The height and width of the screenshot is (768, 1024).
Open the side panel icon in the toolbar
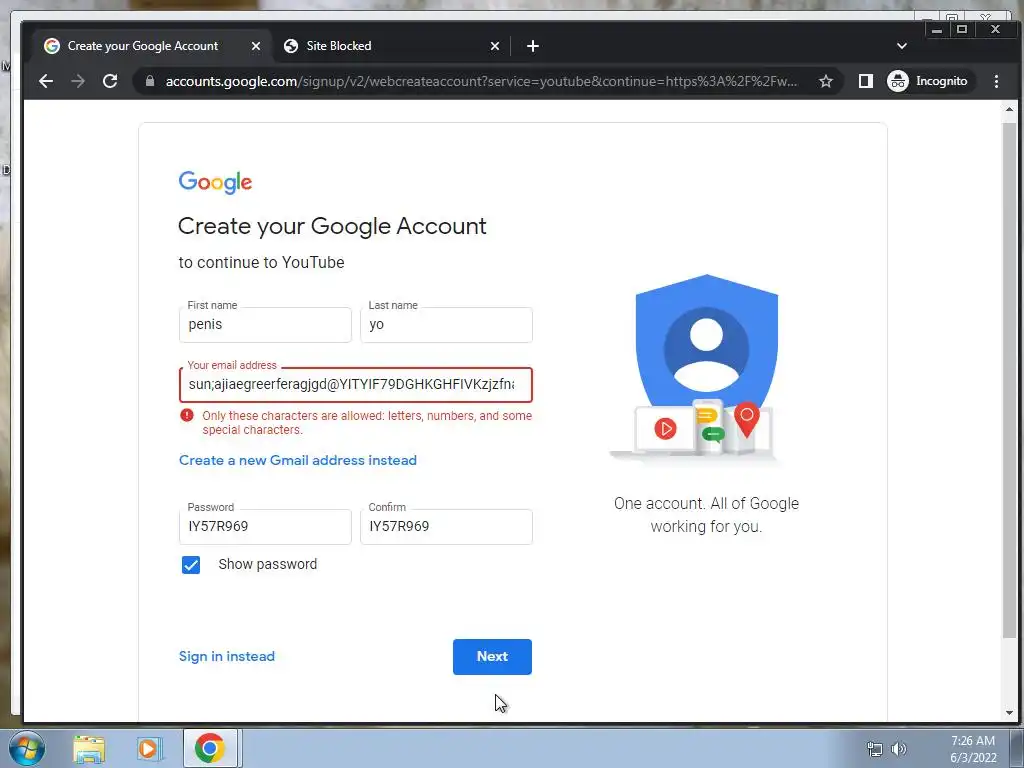pos(865,81)
